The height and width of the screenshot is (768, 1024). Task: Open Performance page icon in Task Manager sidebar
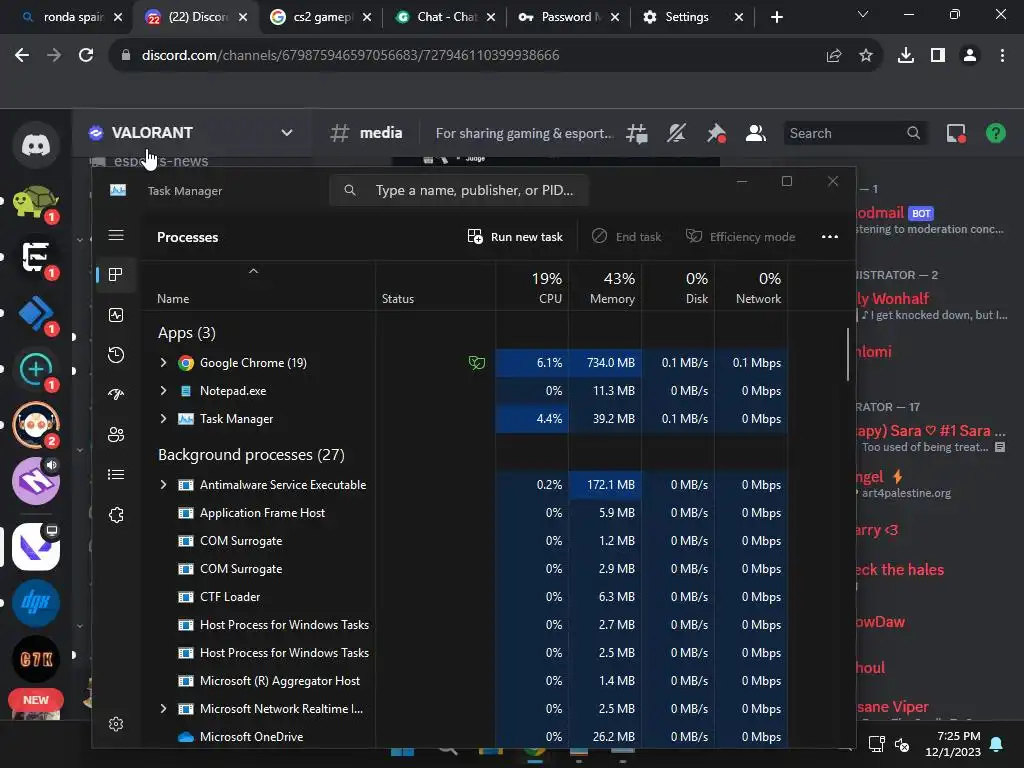tap(116, 315)
